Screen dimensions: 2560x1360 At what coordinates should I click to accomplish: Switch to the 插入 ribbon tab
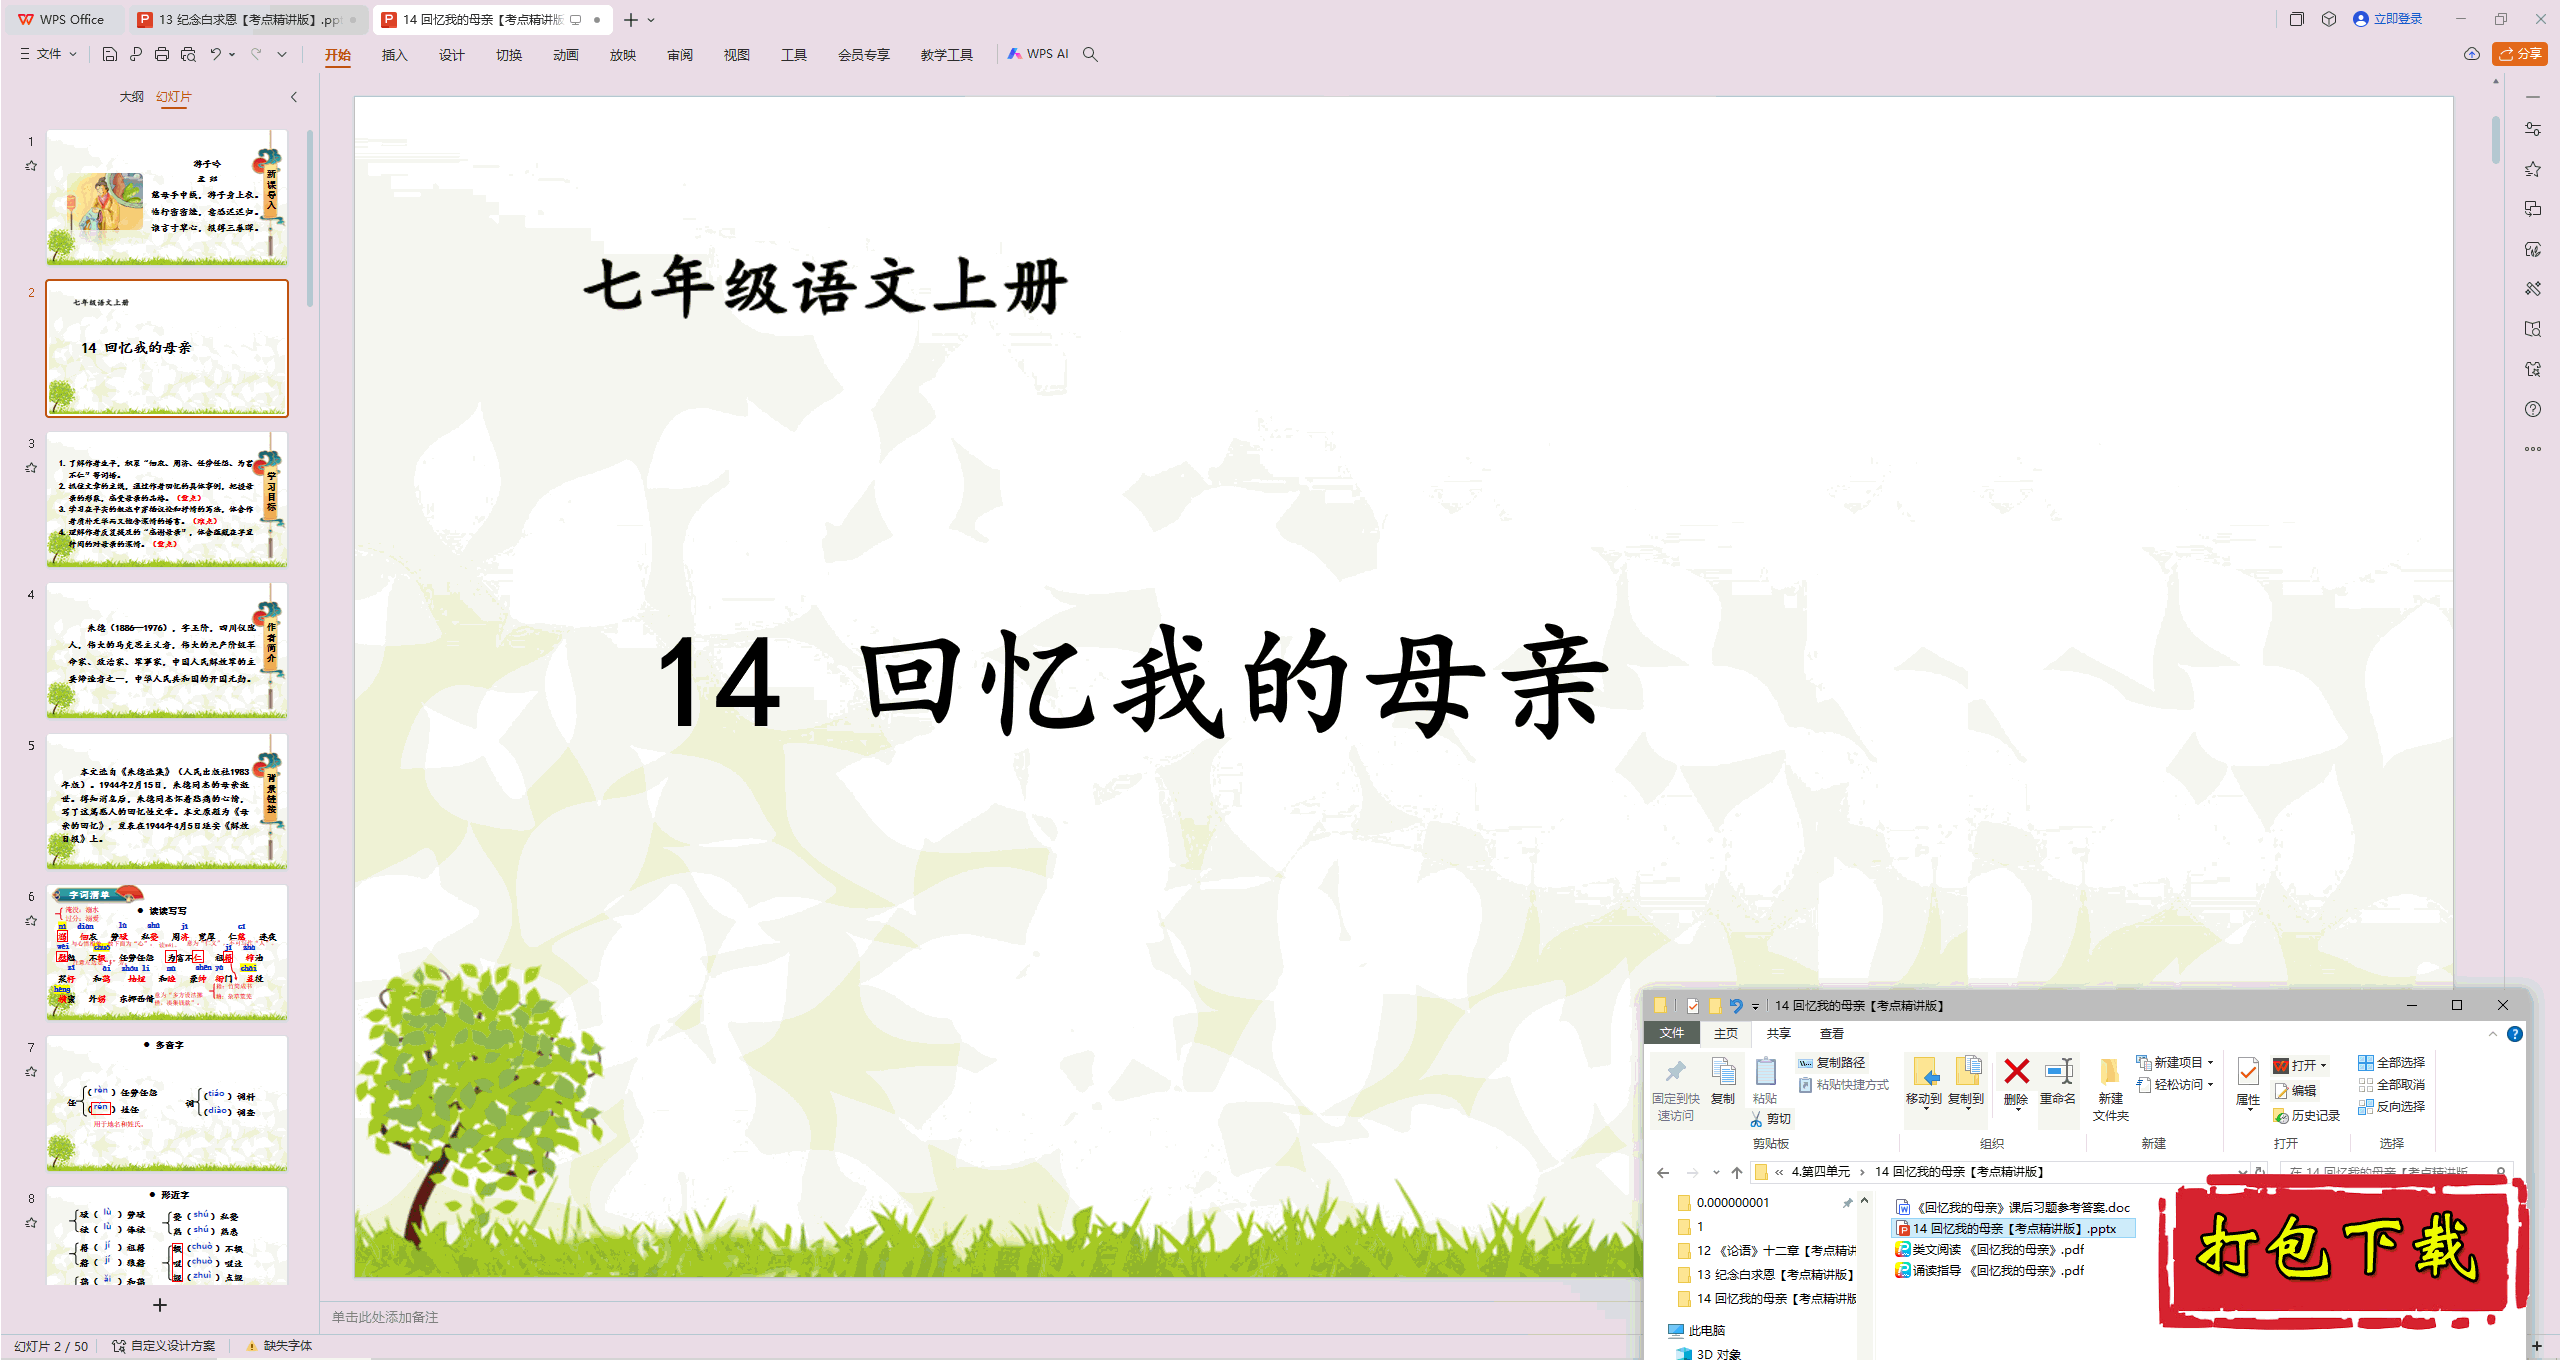(395, 55)
